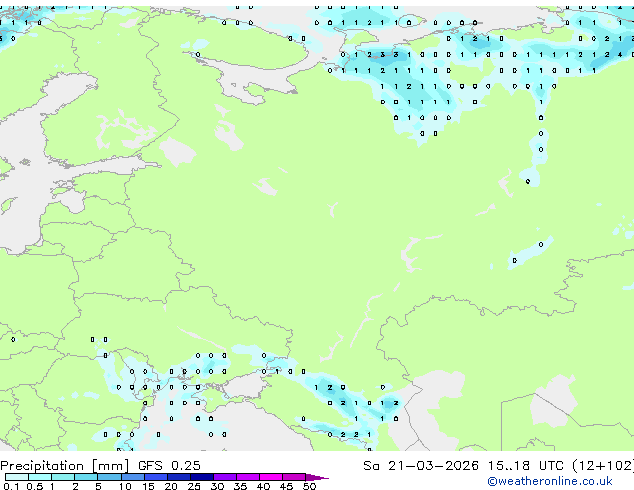Click the '45' legend scale label
Image resolution: width=634 pixels, height=490 pixels.
[x=286, y=486]
